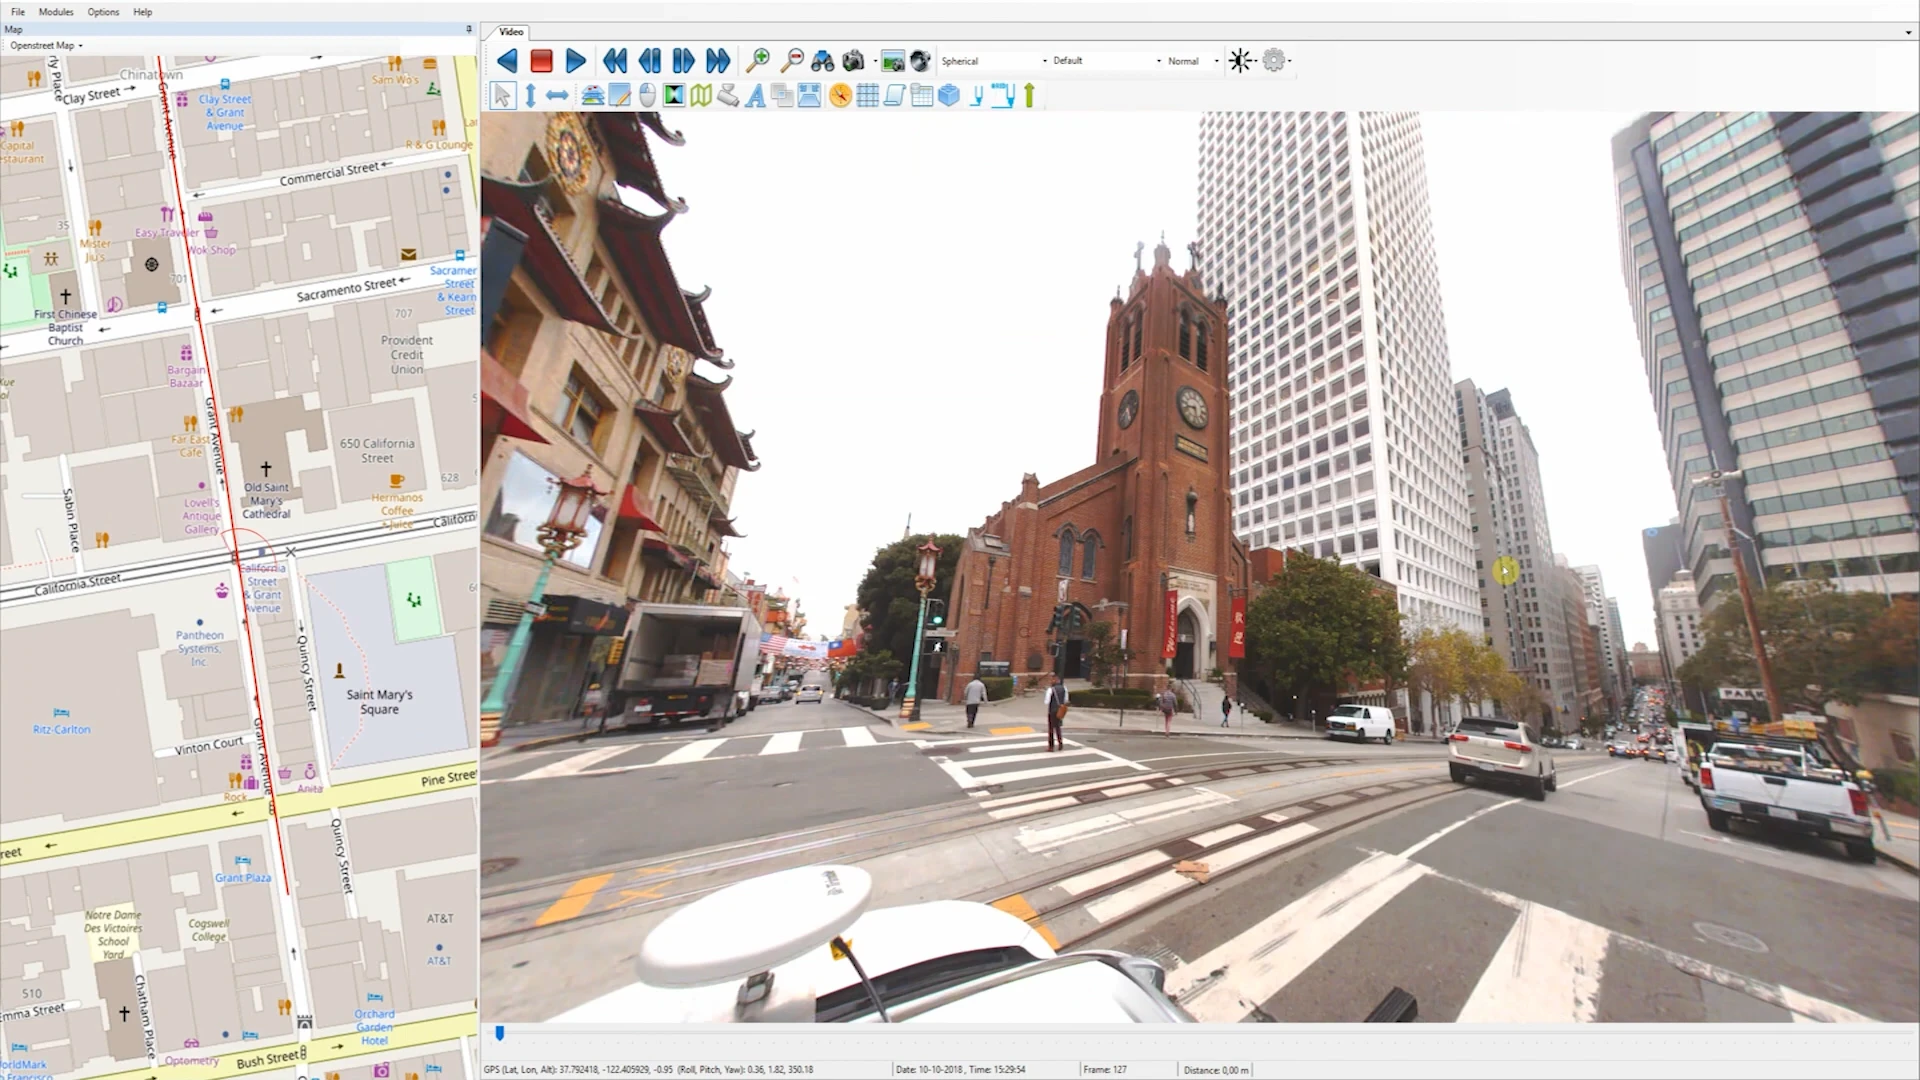Click the Date and Time status text
Screen dimensions: 1920x1080
pos(960,1069)
